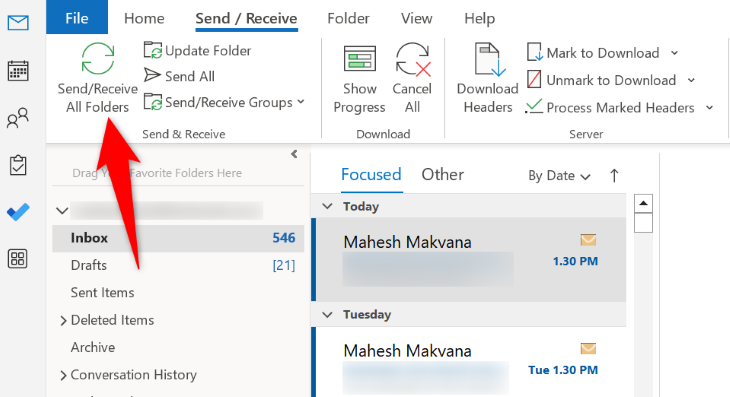Open People contacts icon in sidebar
Viewport: 730px width, 397px height.
pos(18,118)
